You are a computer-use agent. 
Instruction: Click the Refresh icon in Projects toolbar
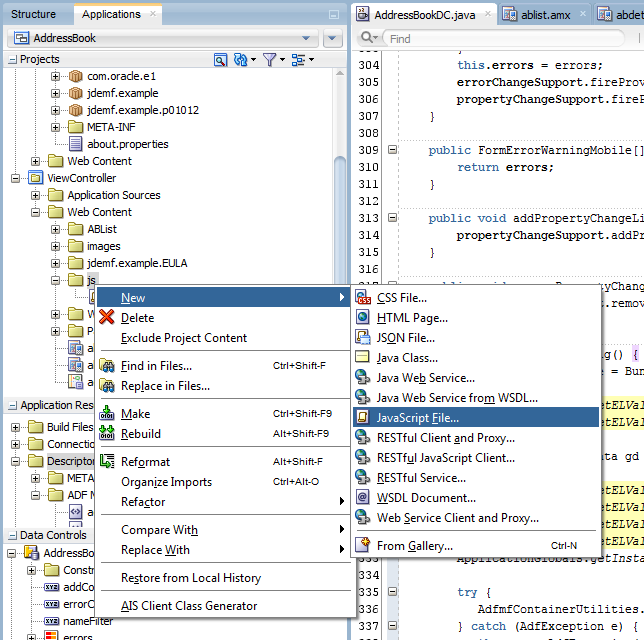[240, 60]
